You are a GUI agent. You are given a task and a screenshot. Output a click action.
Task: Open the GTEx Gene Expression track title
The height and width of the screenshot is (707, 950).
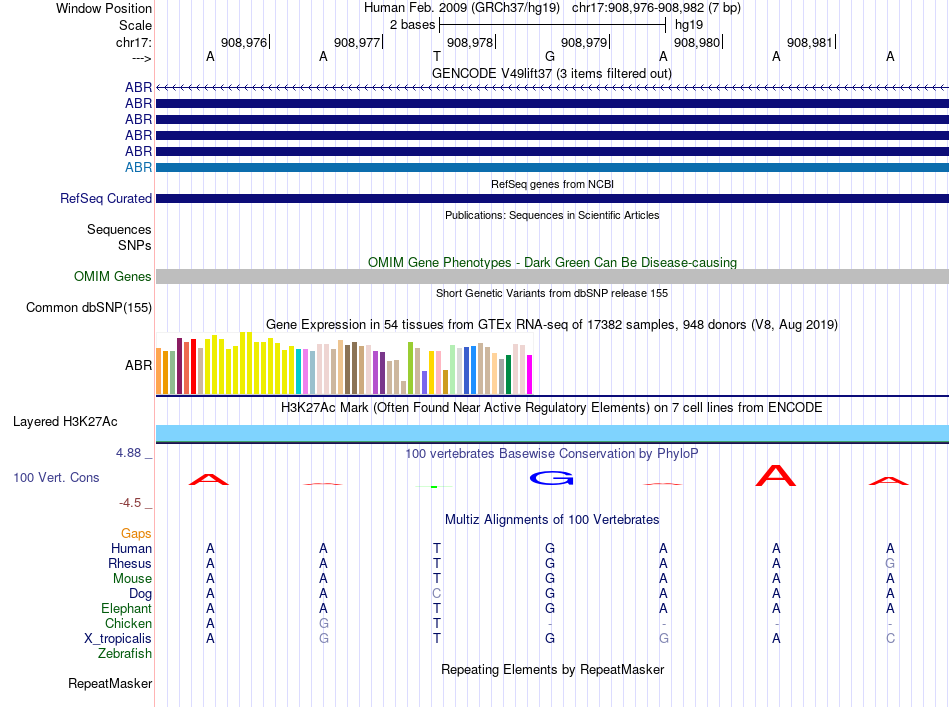[552, 325]
